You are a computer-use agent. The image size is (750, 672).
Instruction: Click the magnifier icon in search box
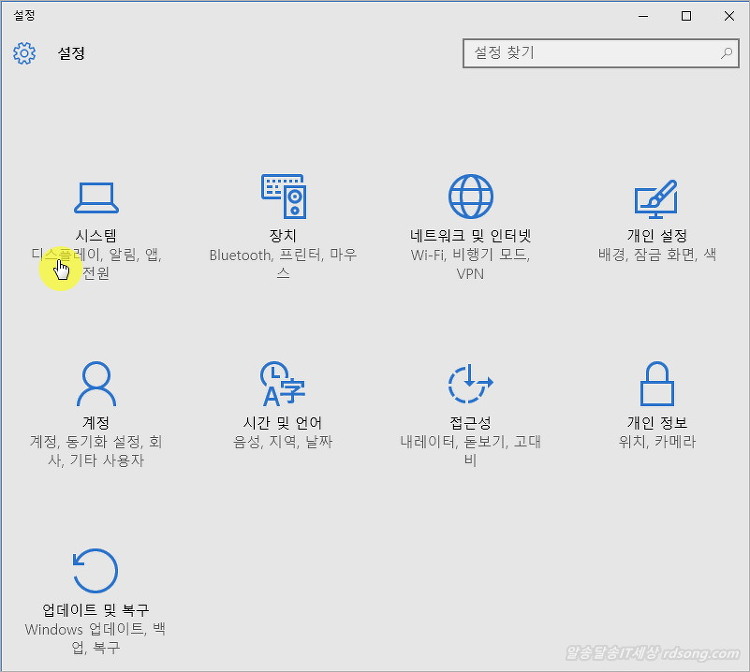(726, 53)
